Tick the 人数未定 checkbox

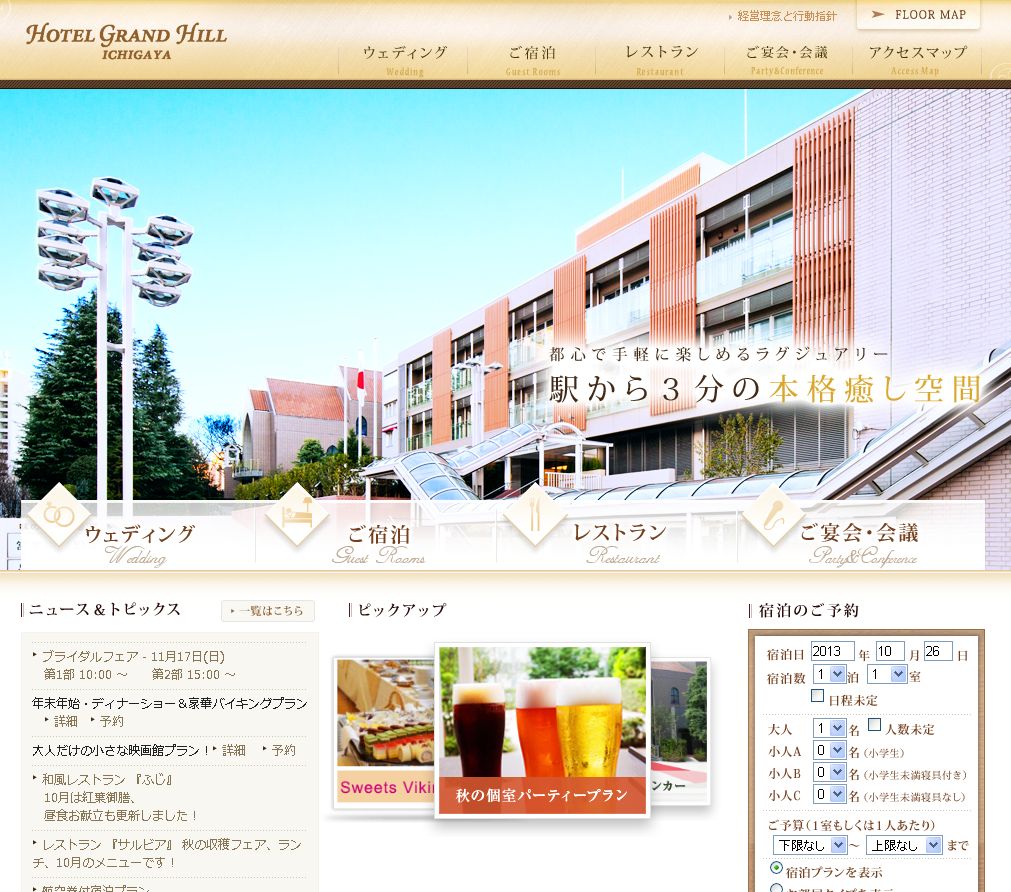click(874, 725)
